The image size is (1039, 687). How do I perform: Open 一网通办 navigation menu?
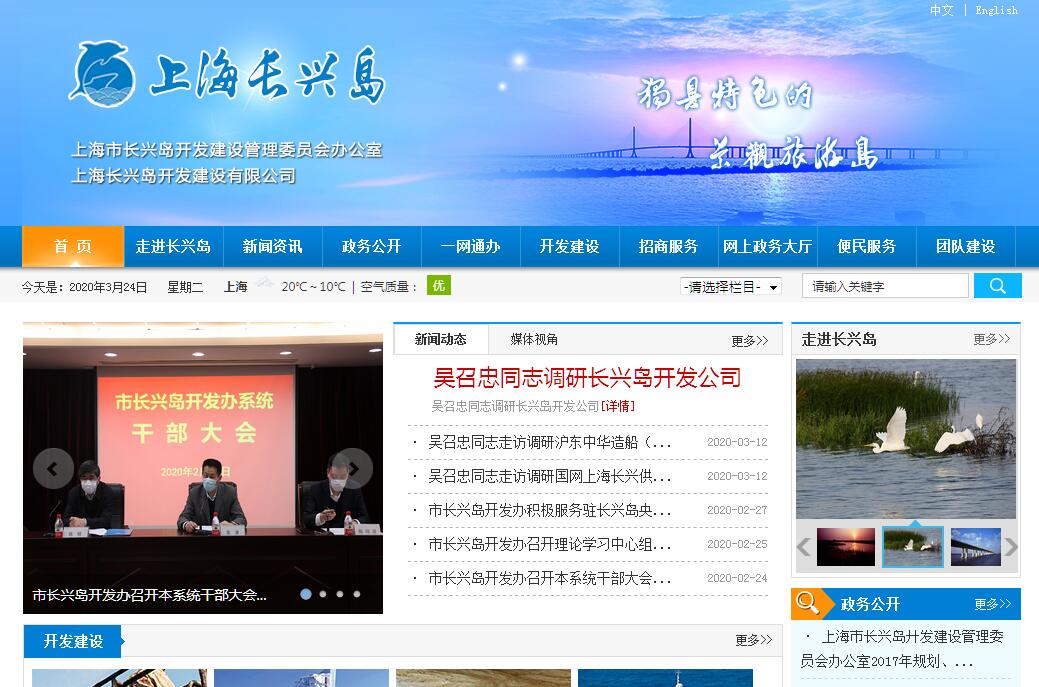(470, 246)
